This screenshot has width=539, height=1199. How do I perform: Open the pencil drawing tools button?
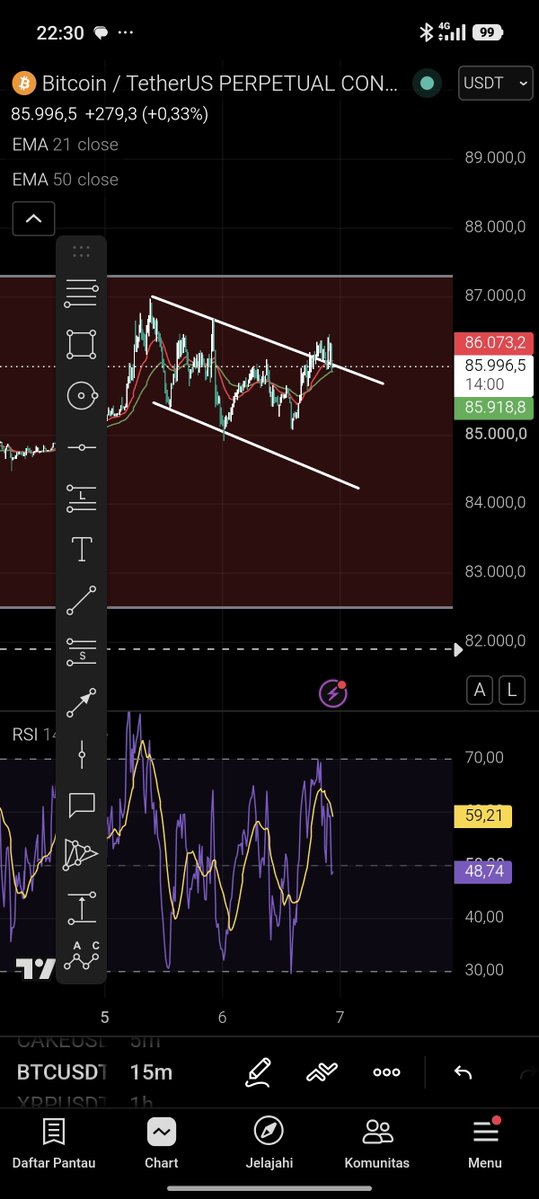coord(258,1072)
